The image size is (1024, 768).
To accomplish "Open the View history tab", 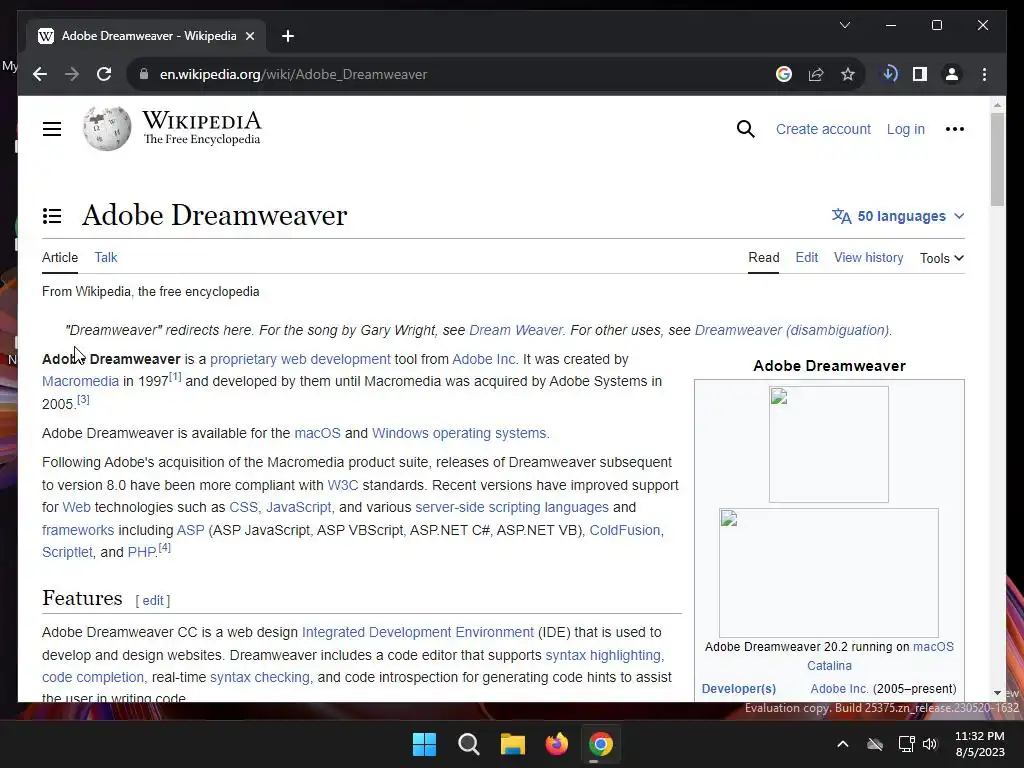I will (869, 257).
